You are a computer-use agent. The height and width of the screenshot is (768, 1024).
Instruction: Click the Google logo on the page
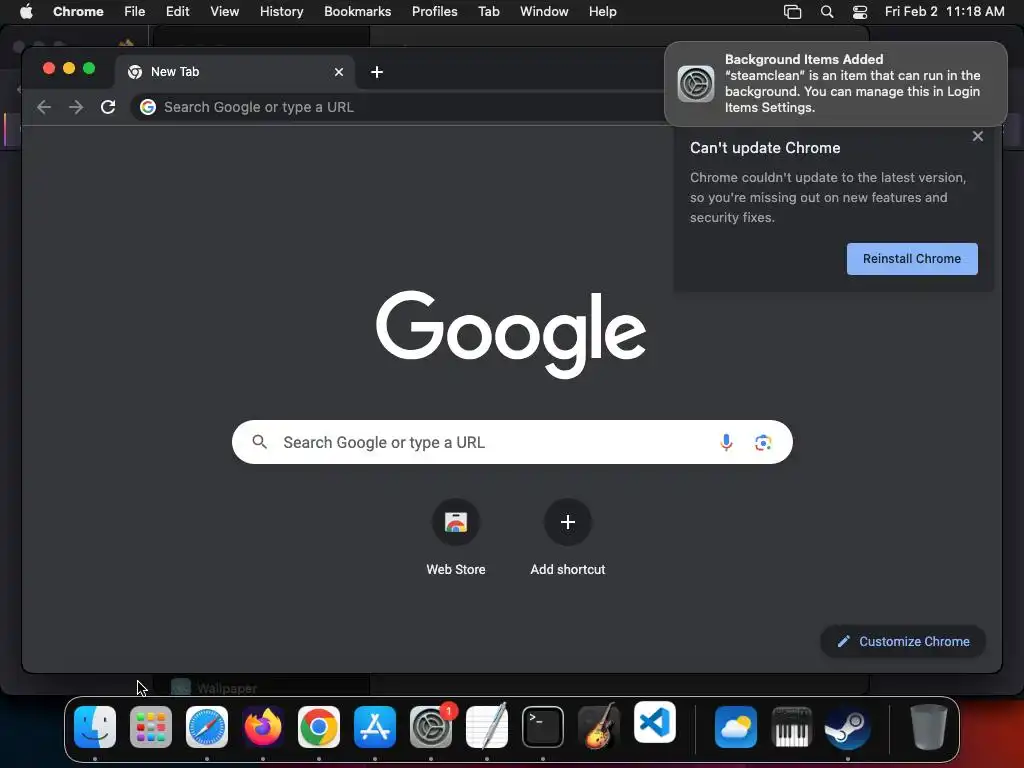point(511,334)
